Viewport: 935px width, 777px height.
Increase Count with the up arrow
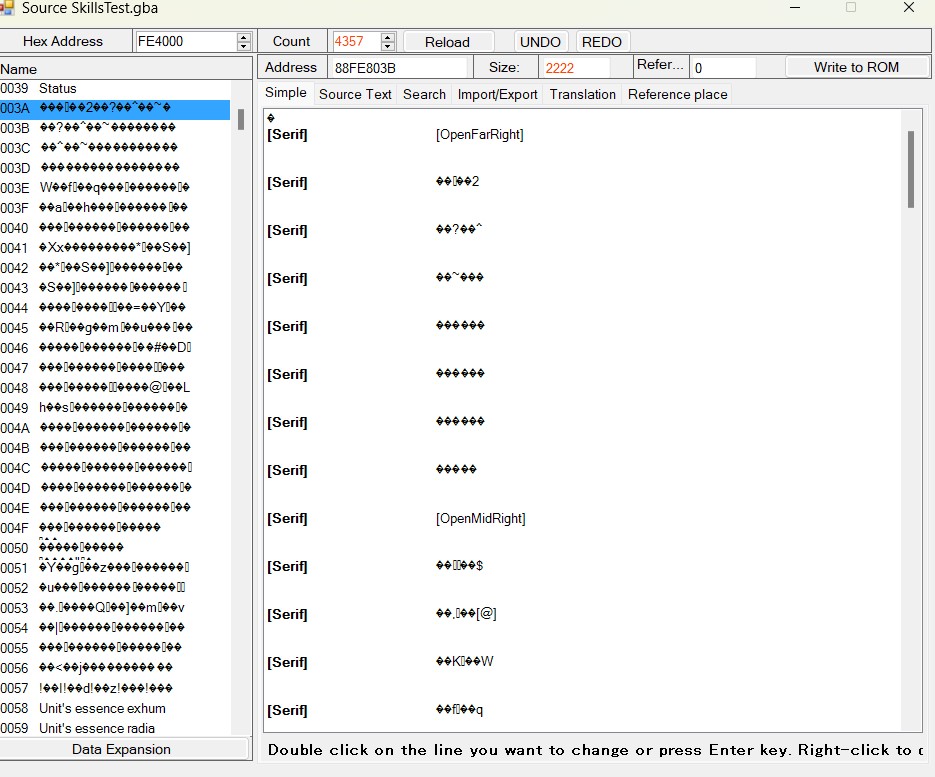388,37
